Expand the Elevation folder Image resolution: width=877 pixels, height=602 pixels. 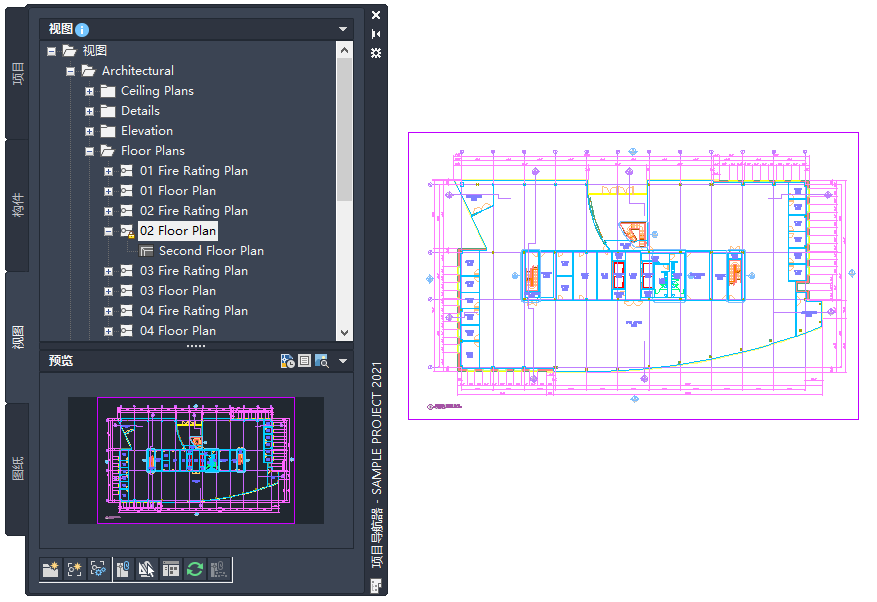(89, 131)
